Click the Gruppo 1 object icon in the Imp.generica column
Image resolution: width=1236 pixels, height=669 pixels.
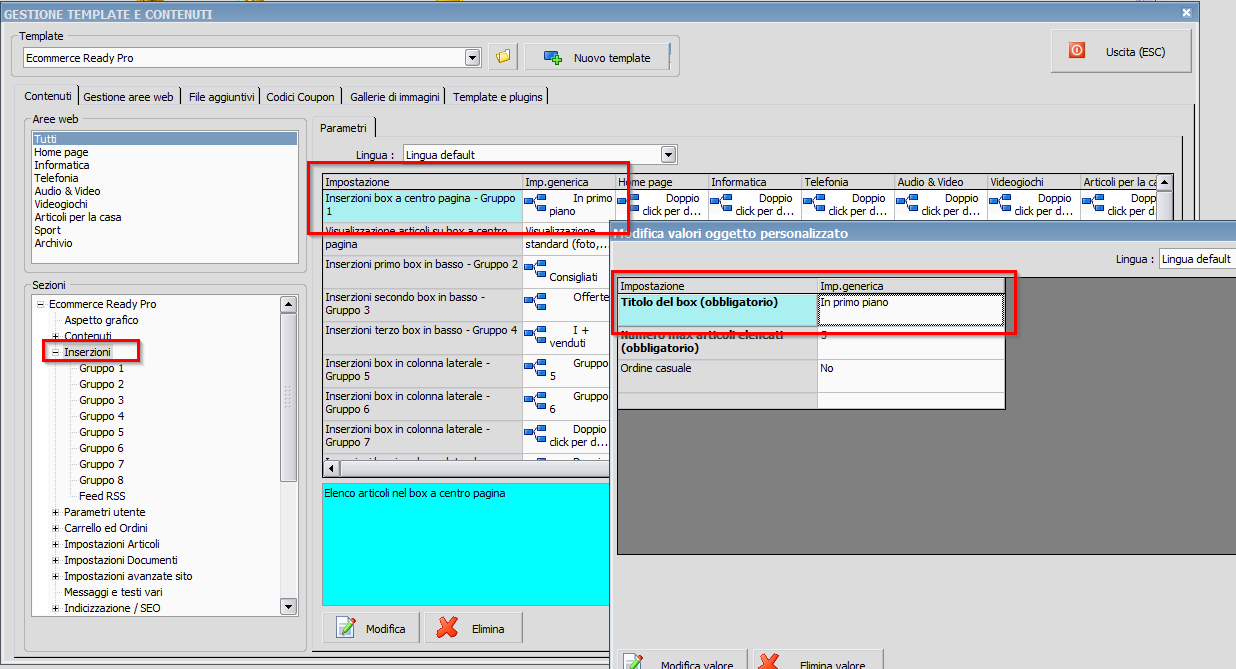(535, 204)
